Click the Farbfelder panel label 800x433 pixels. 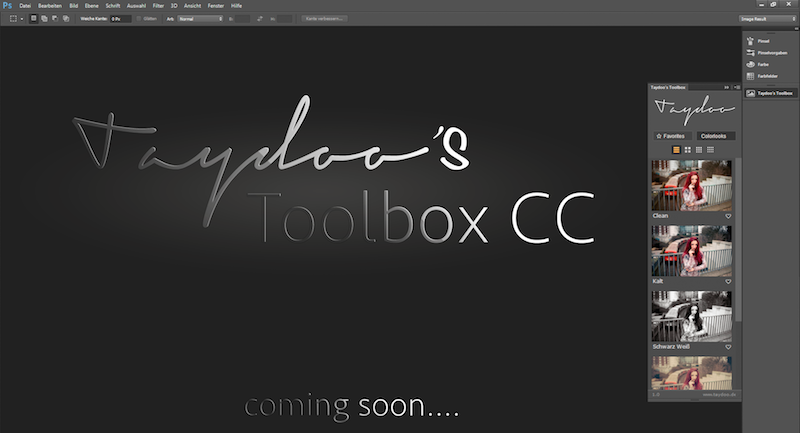pos(768,76)
